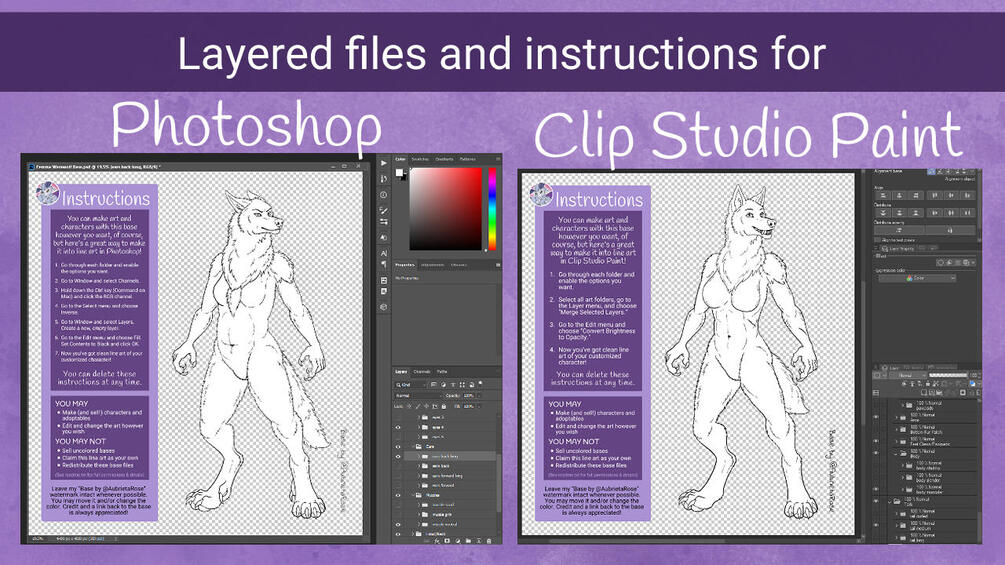Distribute first icon in Clip Studio Distribute row

click(883, 213)
